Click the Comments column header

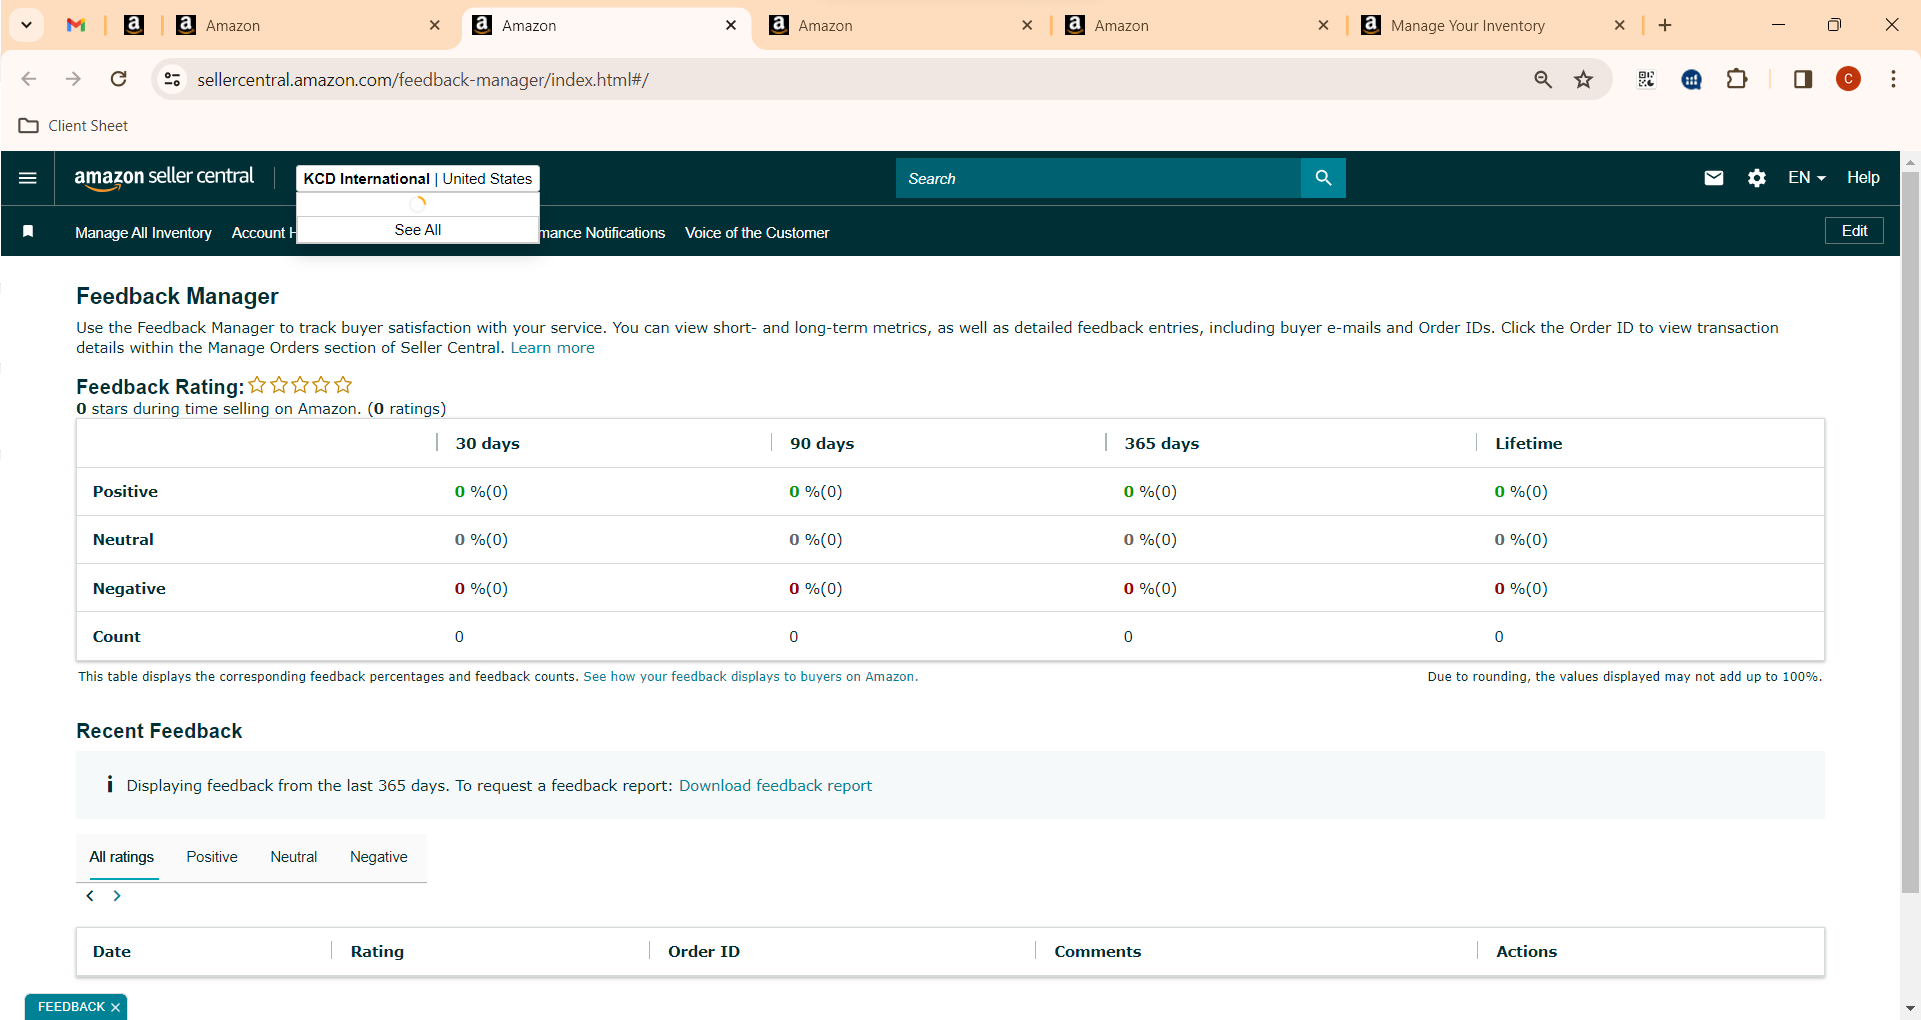[x=1097, y=952]
